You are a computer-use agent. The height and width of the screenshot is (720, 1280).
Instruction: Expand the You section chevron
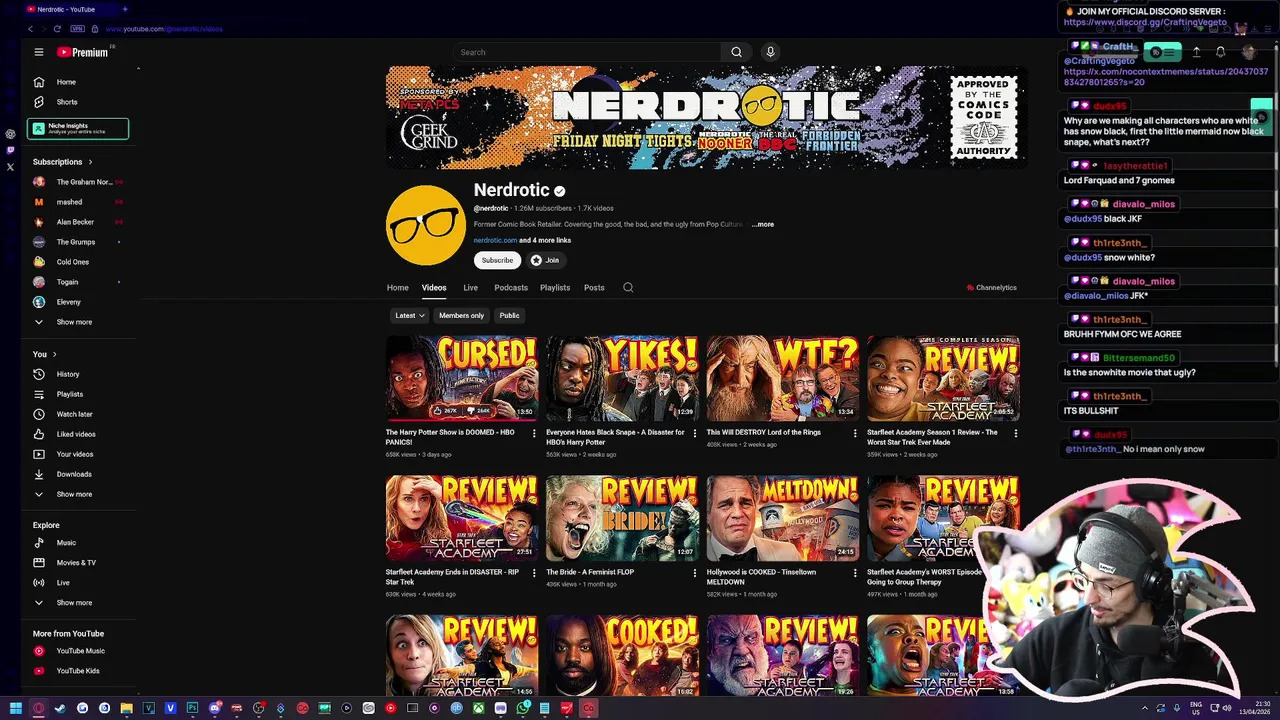pyautogui.click(x=54, y=354)
